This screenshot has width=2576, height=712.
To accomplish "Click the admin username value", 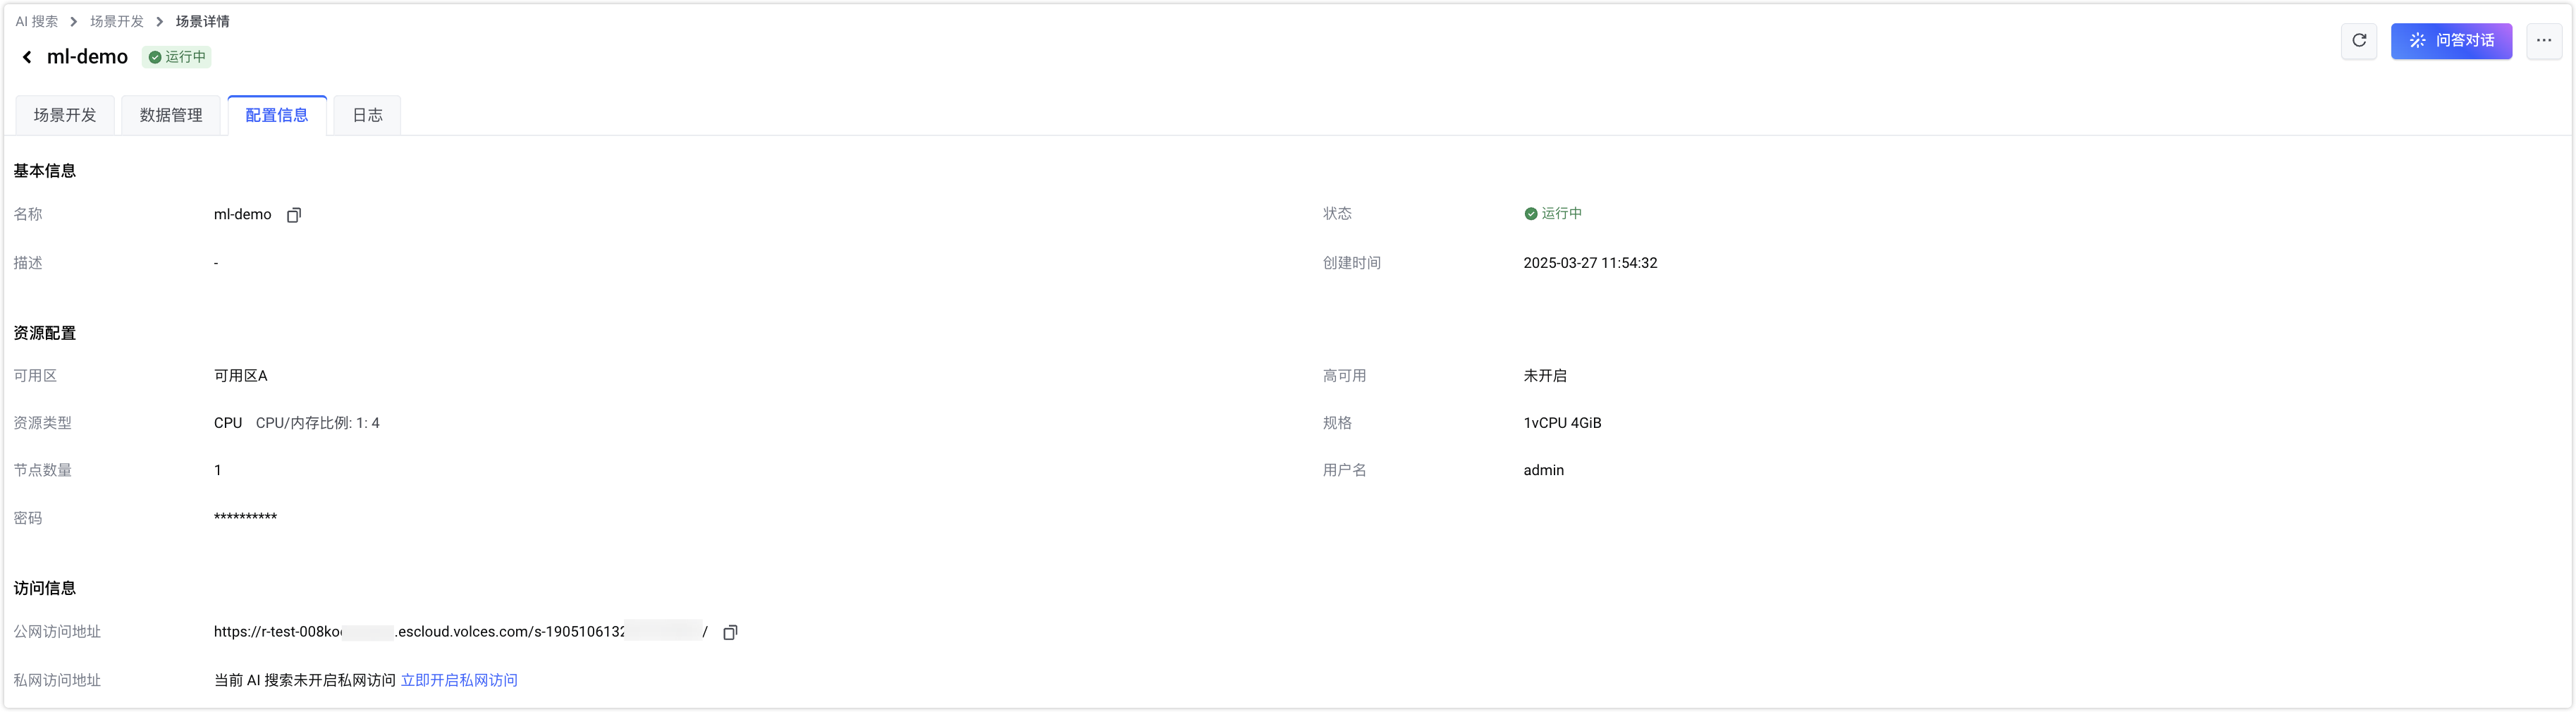I will point(1544,470).
